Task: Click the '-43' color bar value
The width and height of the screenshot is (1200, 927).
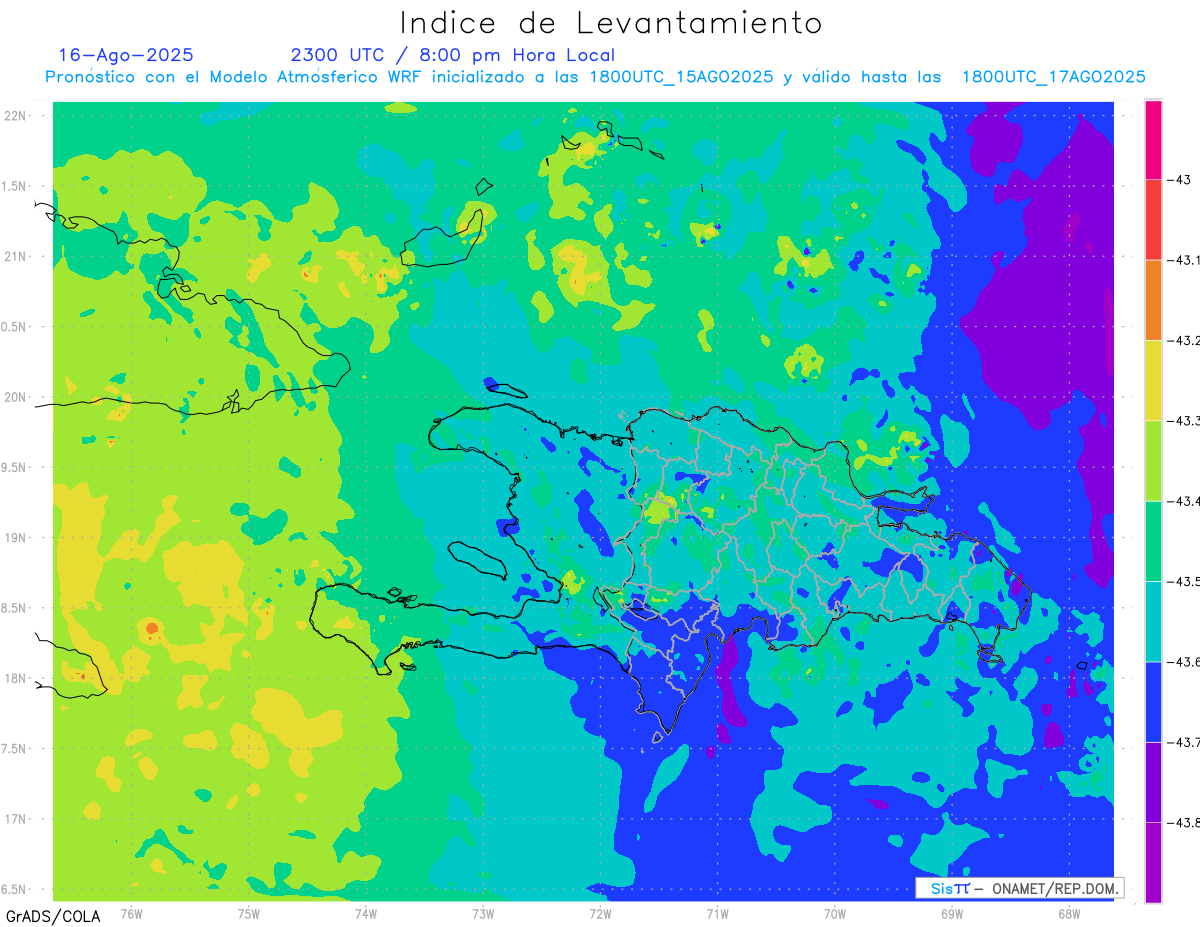Action: (1179, 180)
